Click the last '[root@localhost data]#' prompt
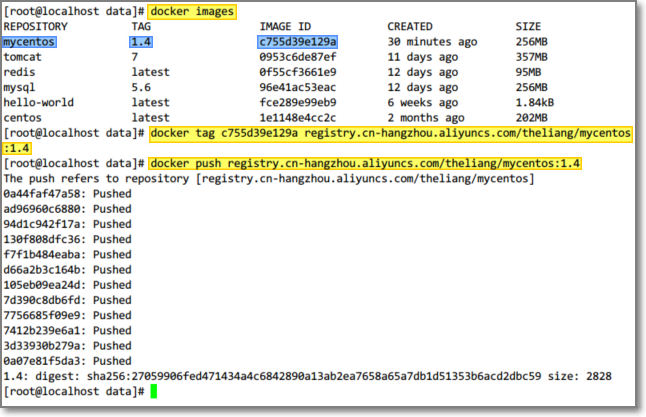This screenshot has height=417, width=646. pyautogui.click(x=74, y=391)
